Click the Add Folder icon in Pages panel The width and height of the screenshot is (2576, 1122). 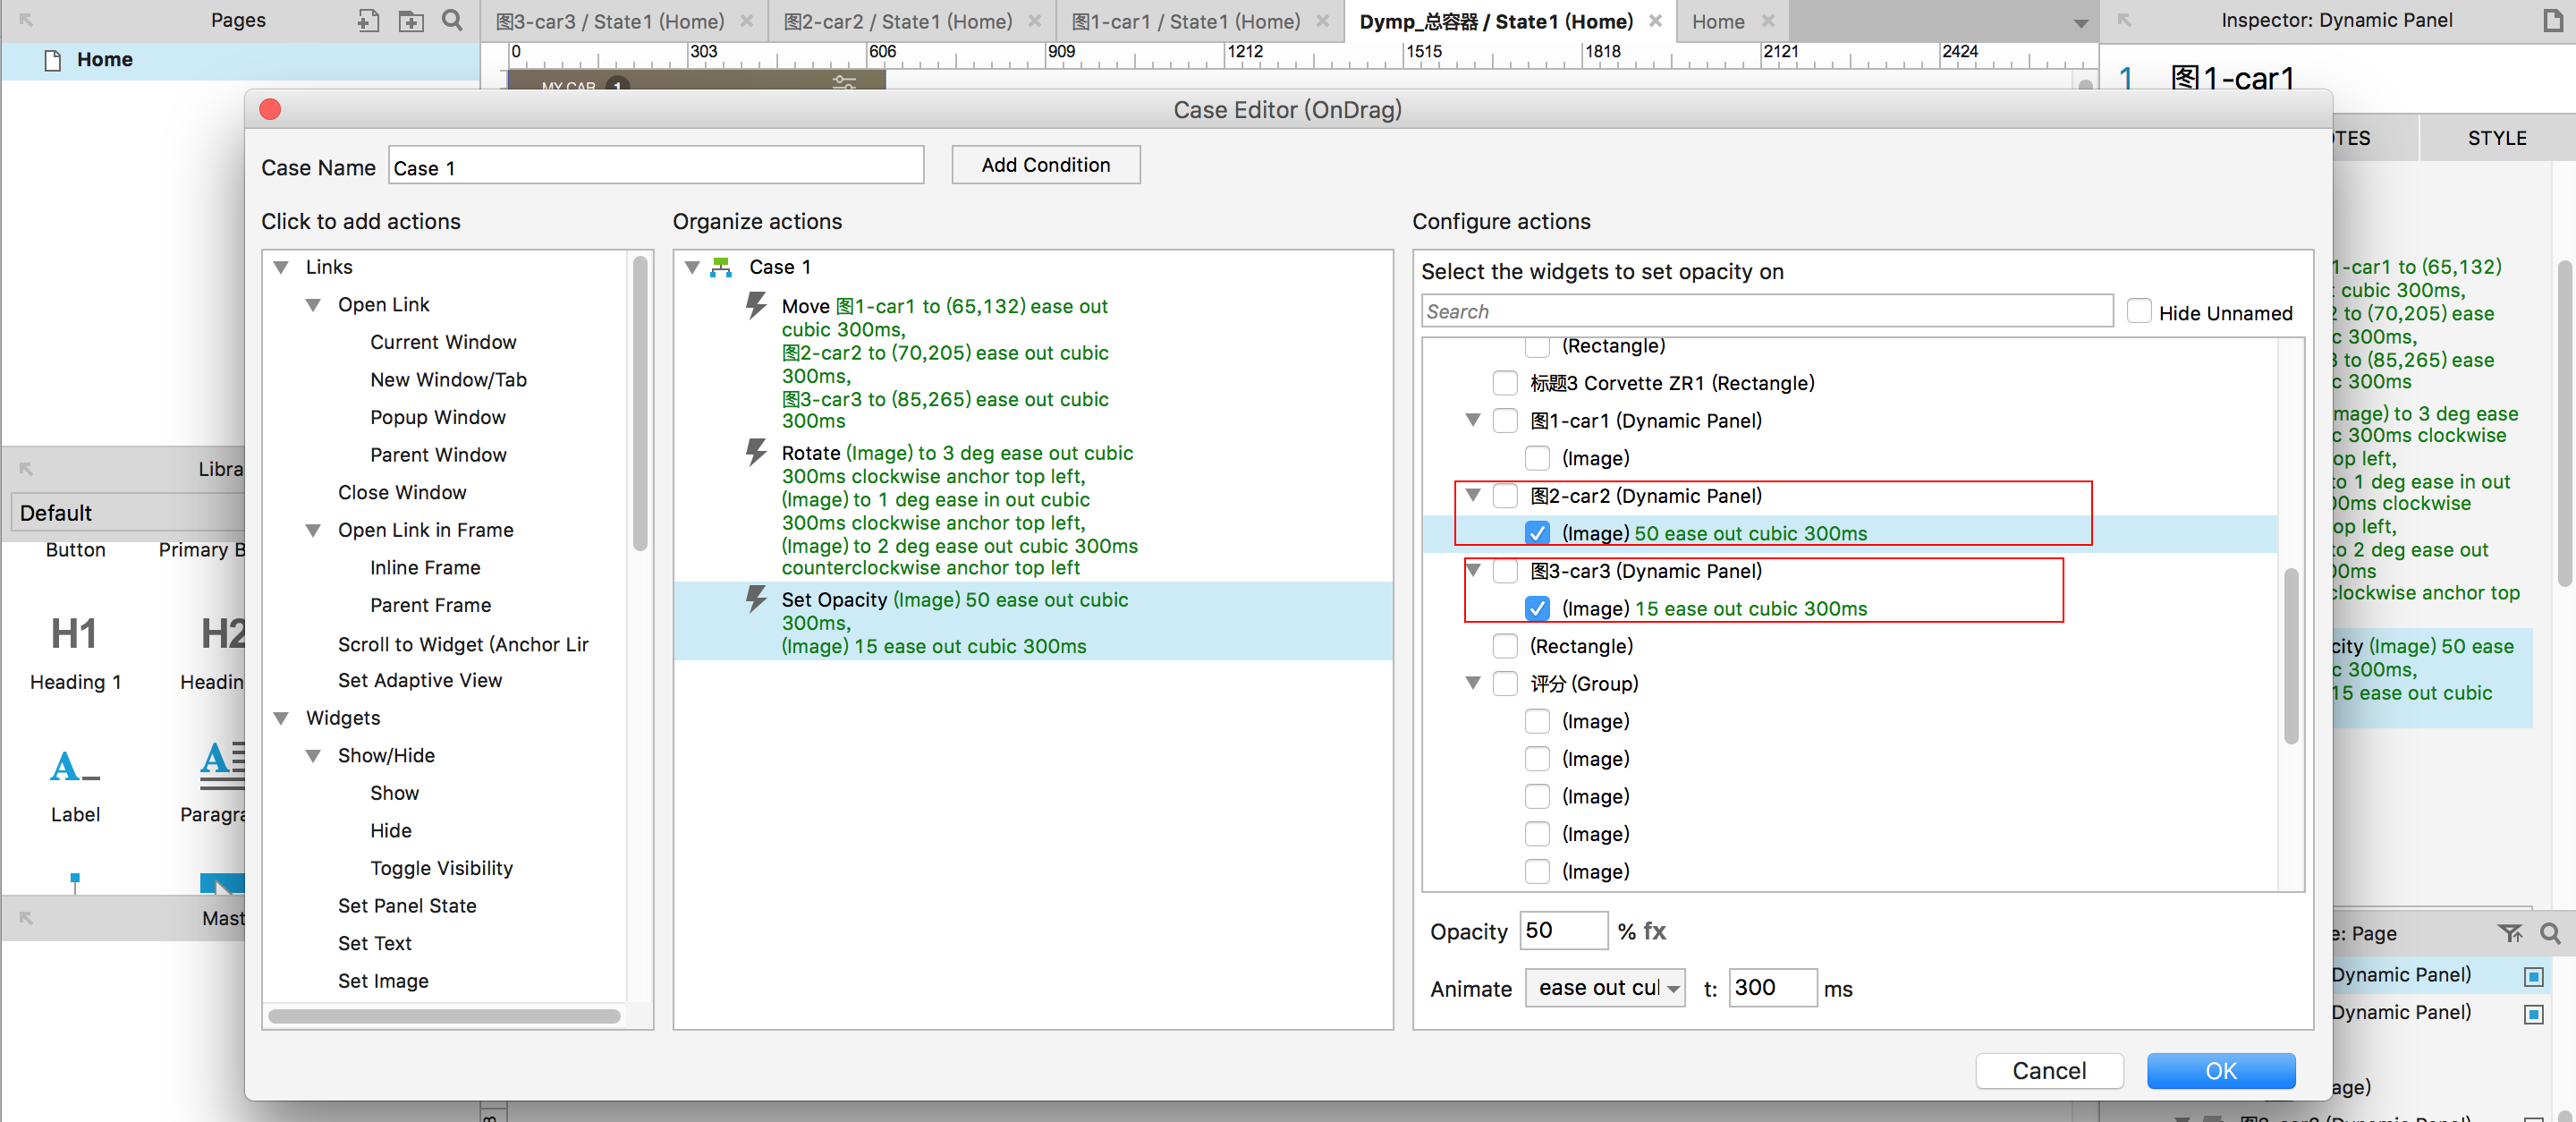(410, 20)
